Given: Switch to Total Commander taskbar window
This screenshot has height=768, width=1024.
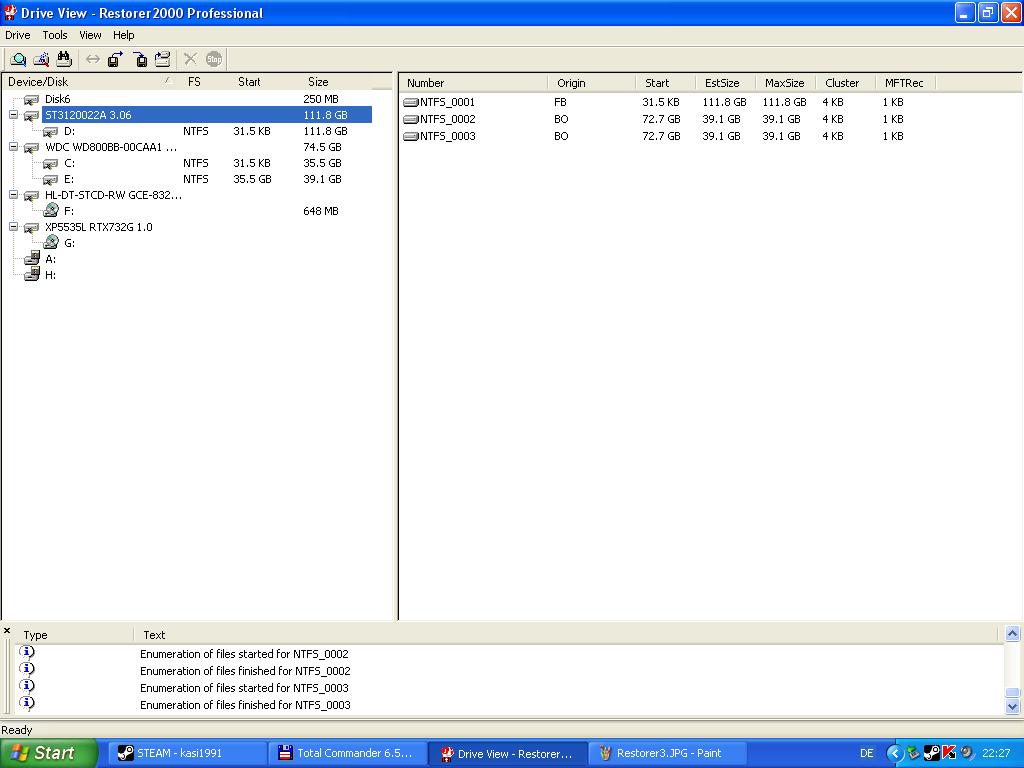Looking at the screenshot, I should click(x=346, y=753).
